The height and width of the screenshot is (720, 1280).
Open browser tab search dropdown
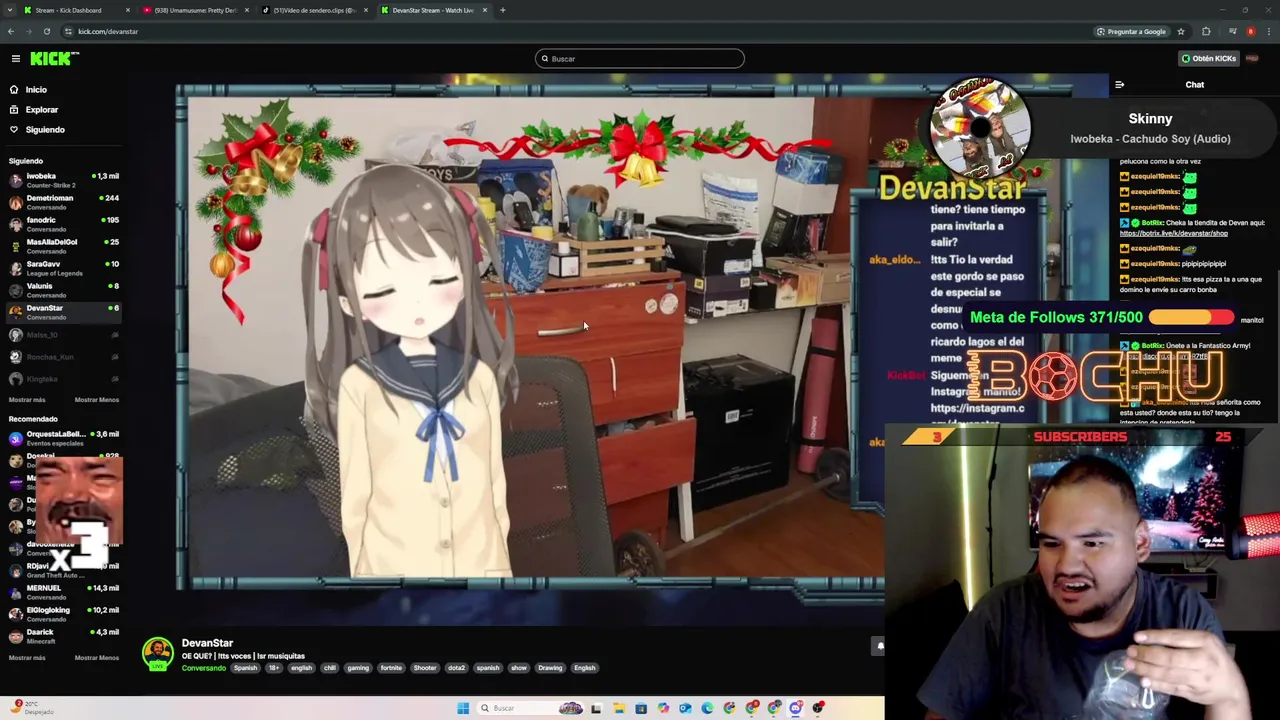pos(9,10)
